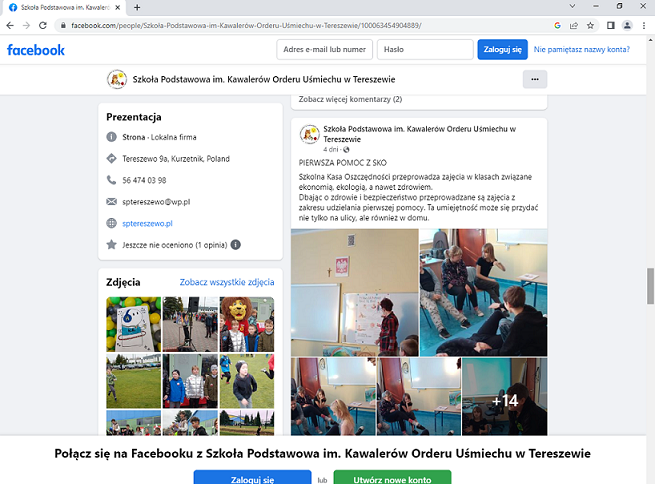Open bottom-left post photo with blonde girl
Screen dimensions: 655x484
[333, 397]
